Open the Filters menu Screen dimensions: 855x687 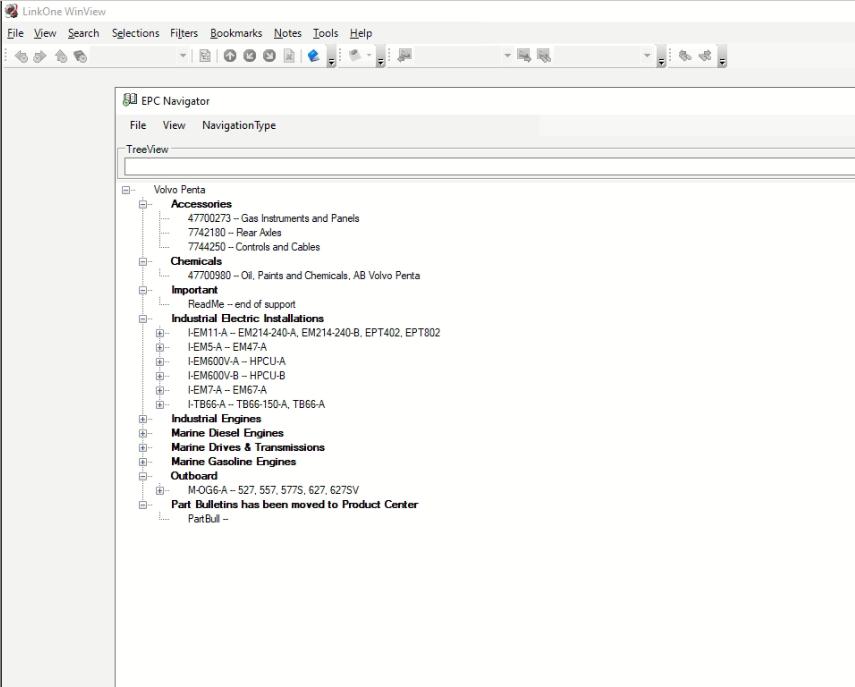[x=184, y=33]
